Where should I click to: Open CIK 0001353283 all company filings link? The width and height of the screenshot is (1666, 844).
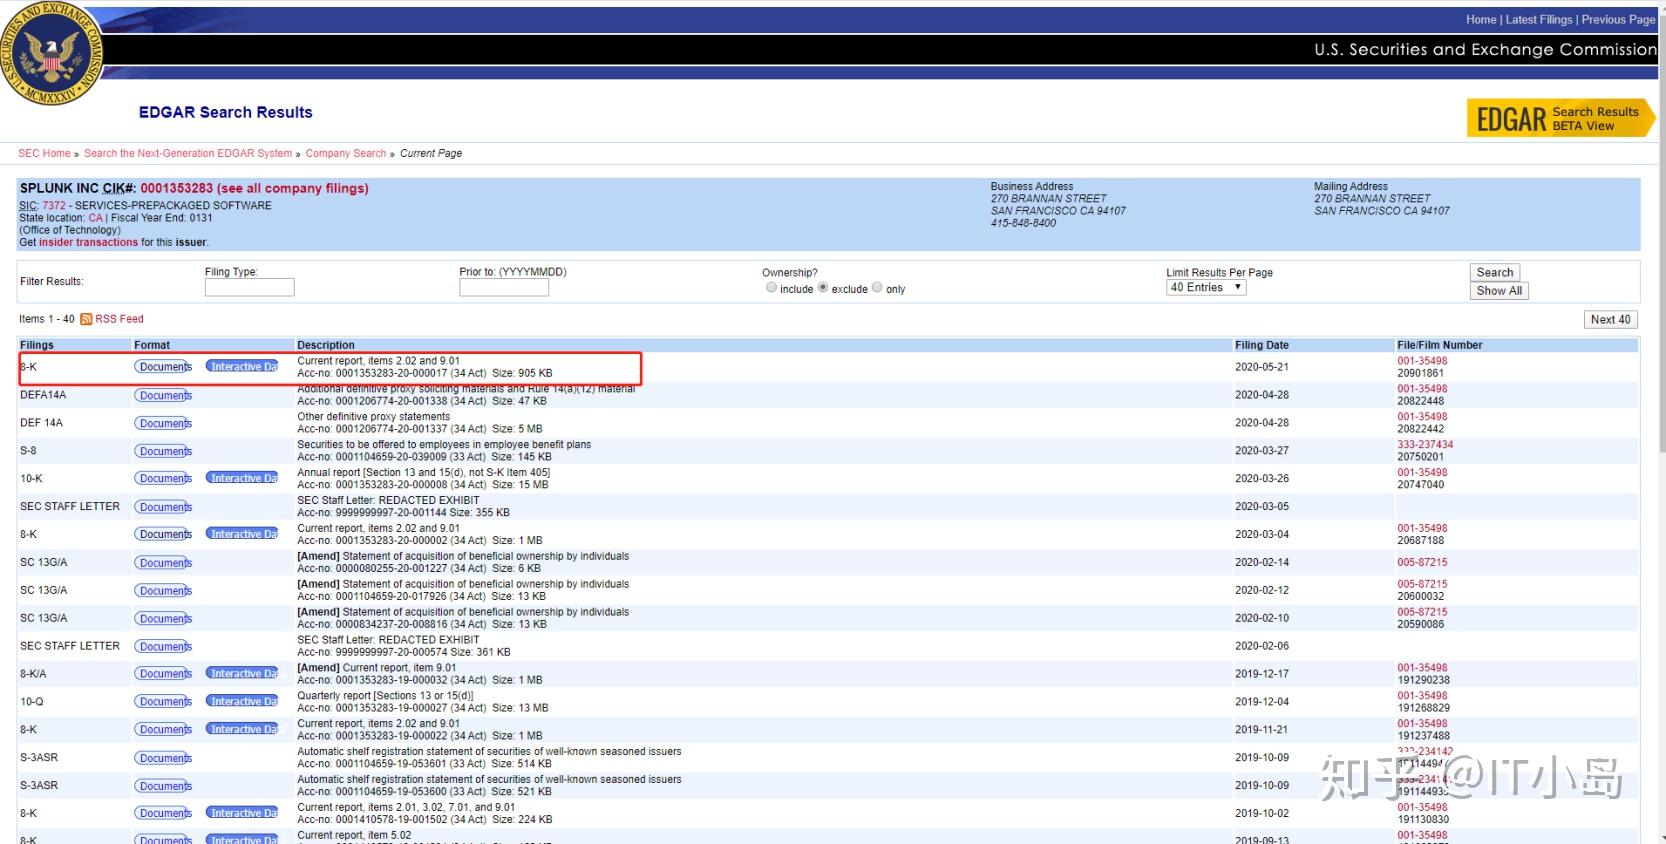coord(254,188)
